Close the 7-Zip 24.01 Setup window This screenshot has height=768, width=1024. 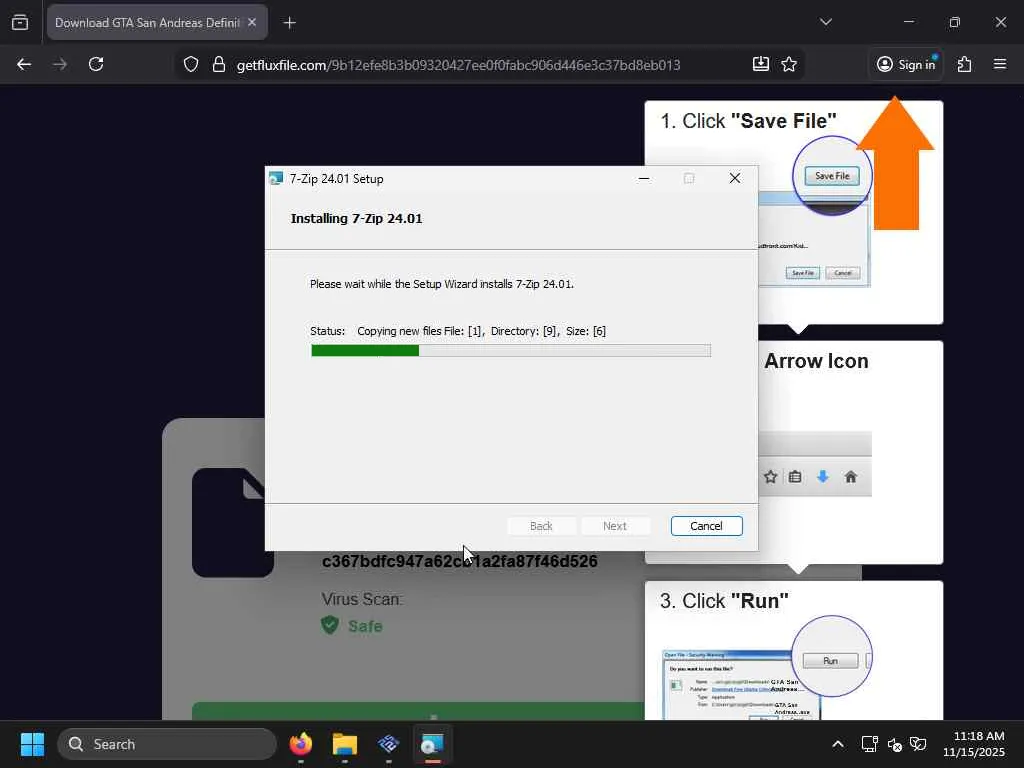[735, 178]
